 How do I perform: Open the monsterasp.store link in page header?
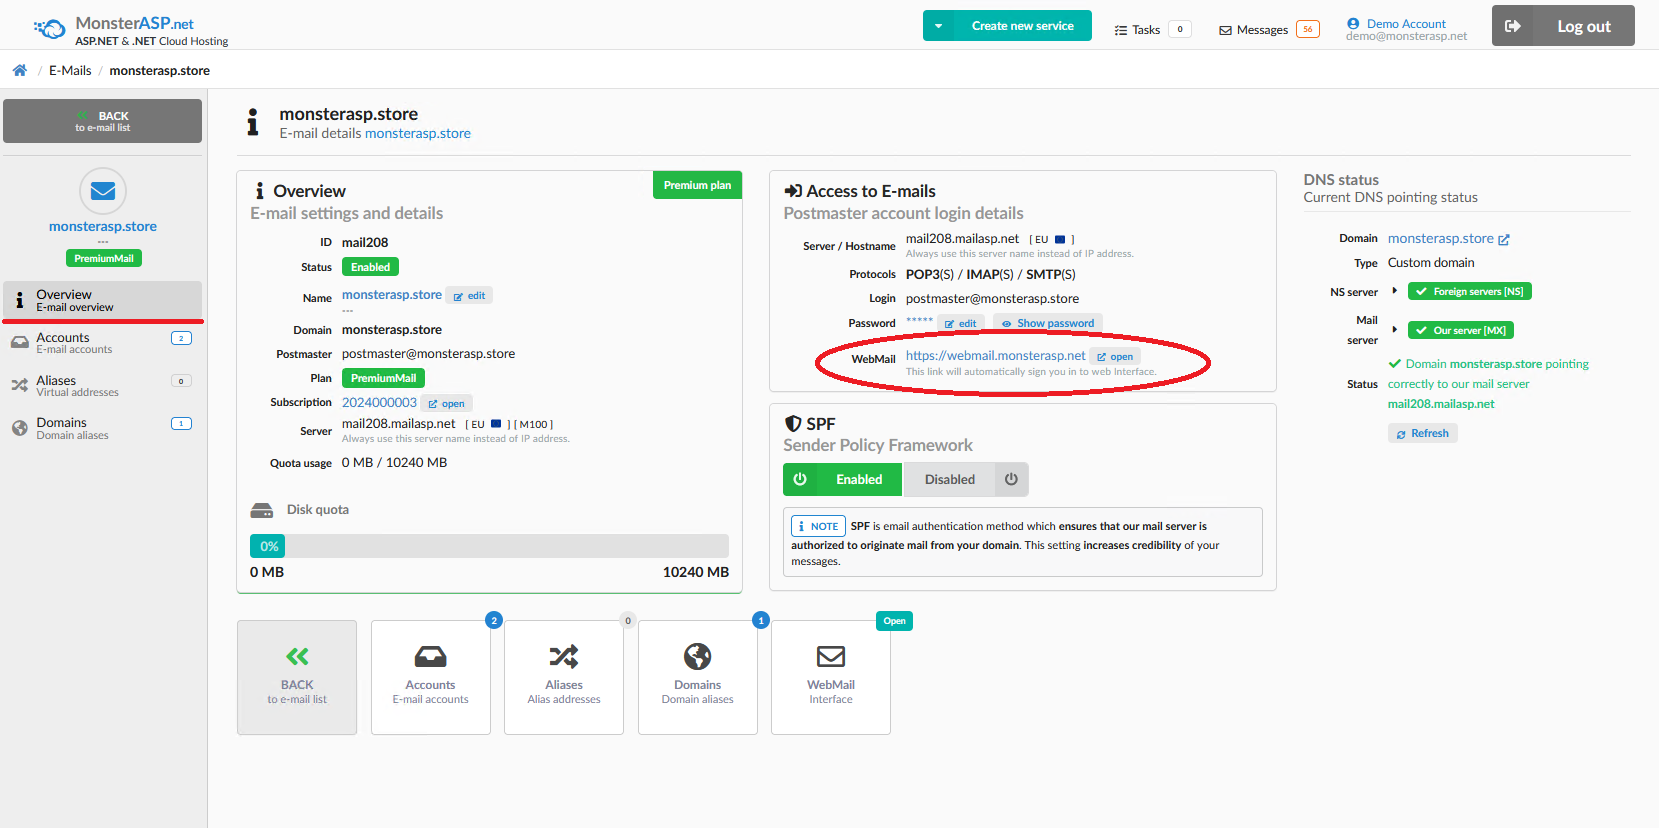click(x=417, y=133)
